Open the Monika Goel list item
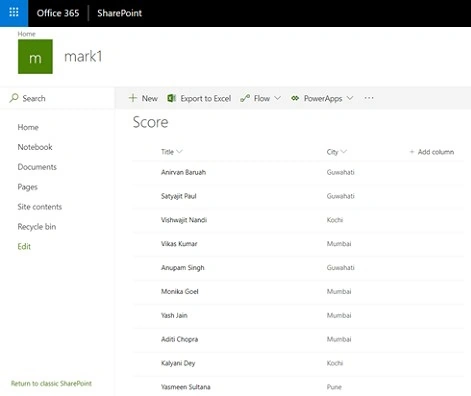The width and height of the screenshot is (471, 396). coord(180,291)
